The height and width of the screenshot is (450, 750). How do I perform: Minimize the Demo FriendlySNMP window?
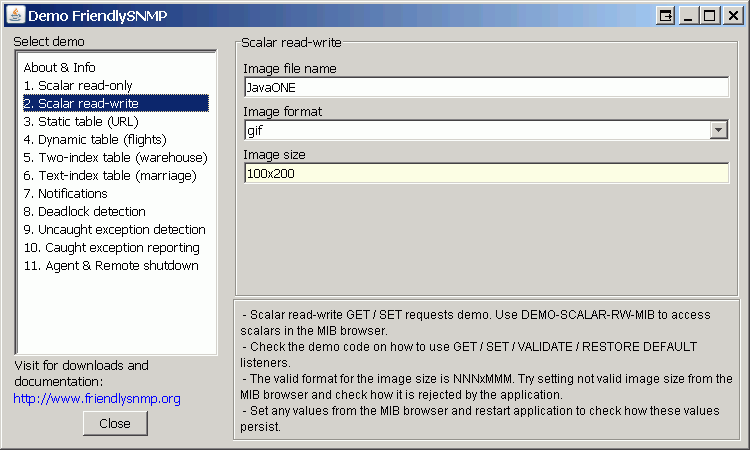(688, 16)
